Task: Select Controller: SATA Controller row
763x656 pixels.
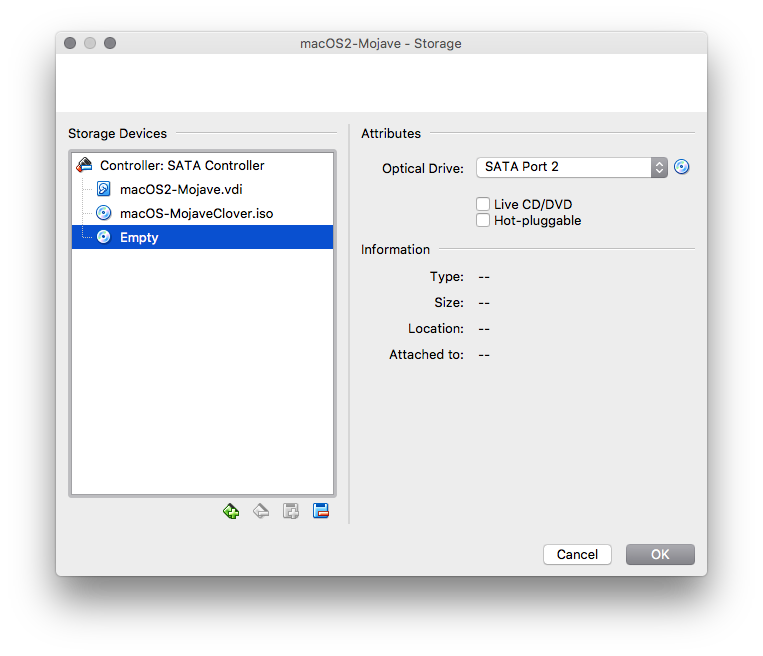Action: [x=202, y=165]
